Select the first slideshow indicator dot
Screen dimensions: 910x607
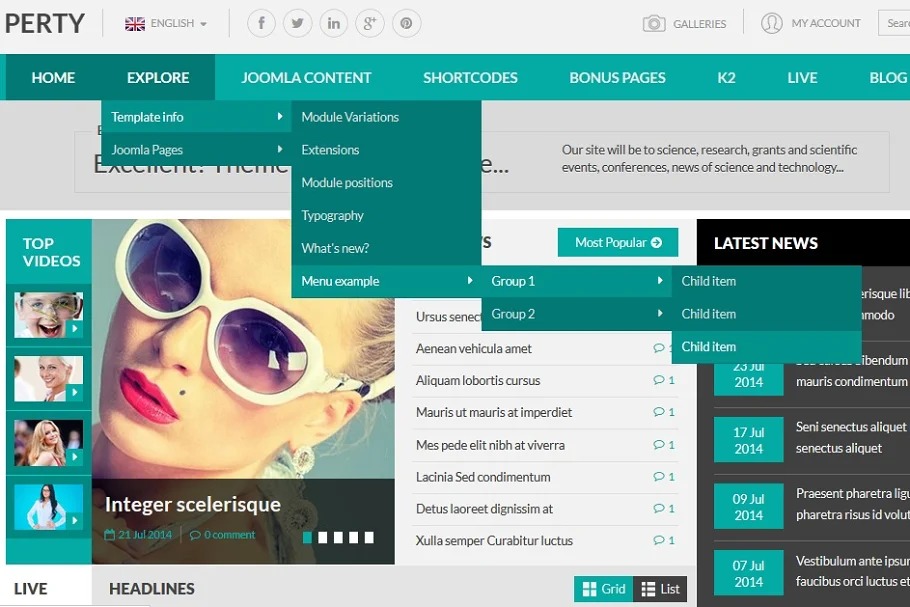tap(308, 538)
